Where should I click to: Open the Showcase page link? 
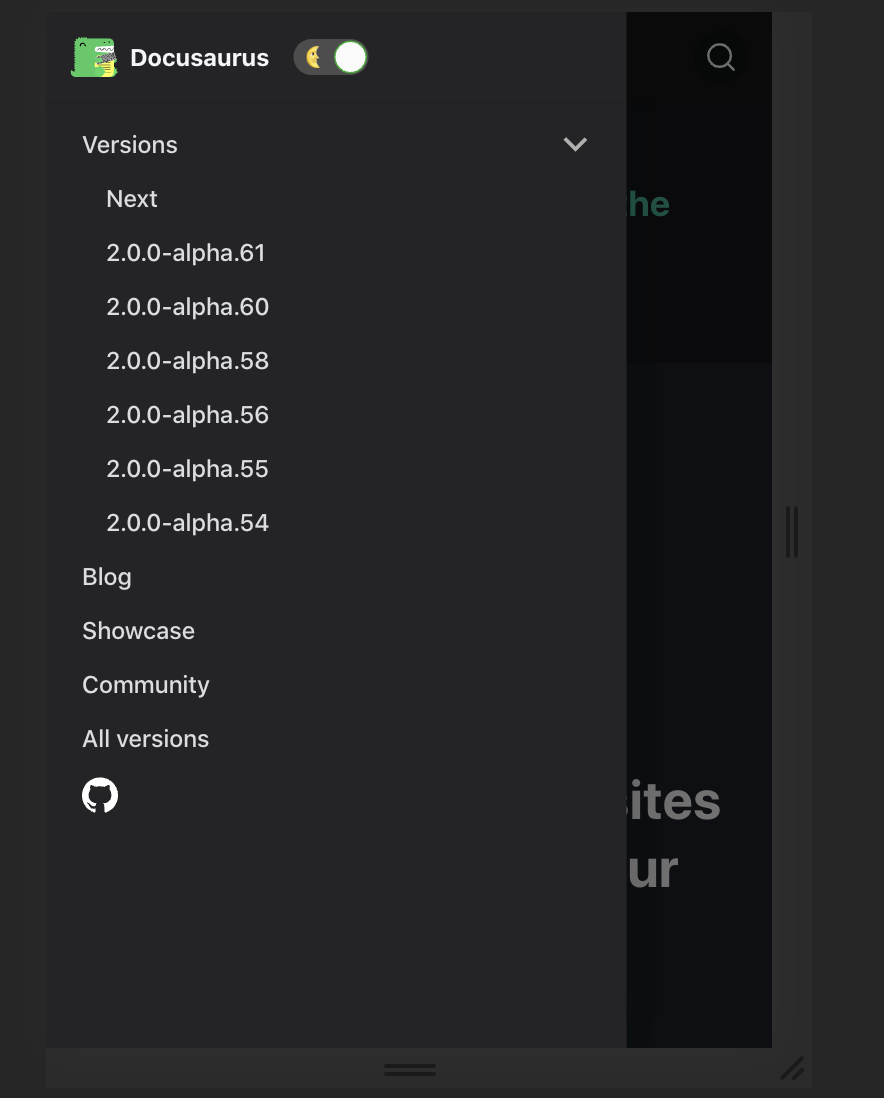coord(138,630)
